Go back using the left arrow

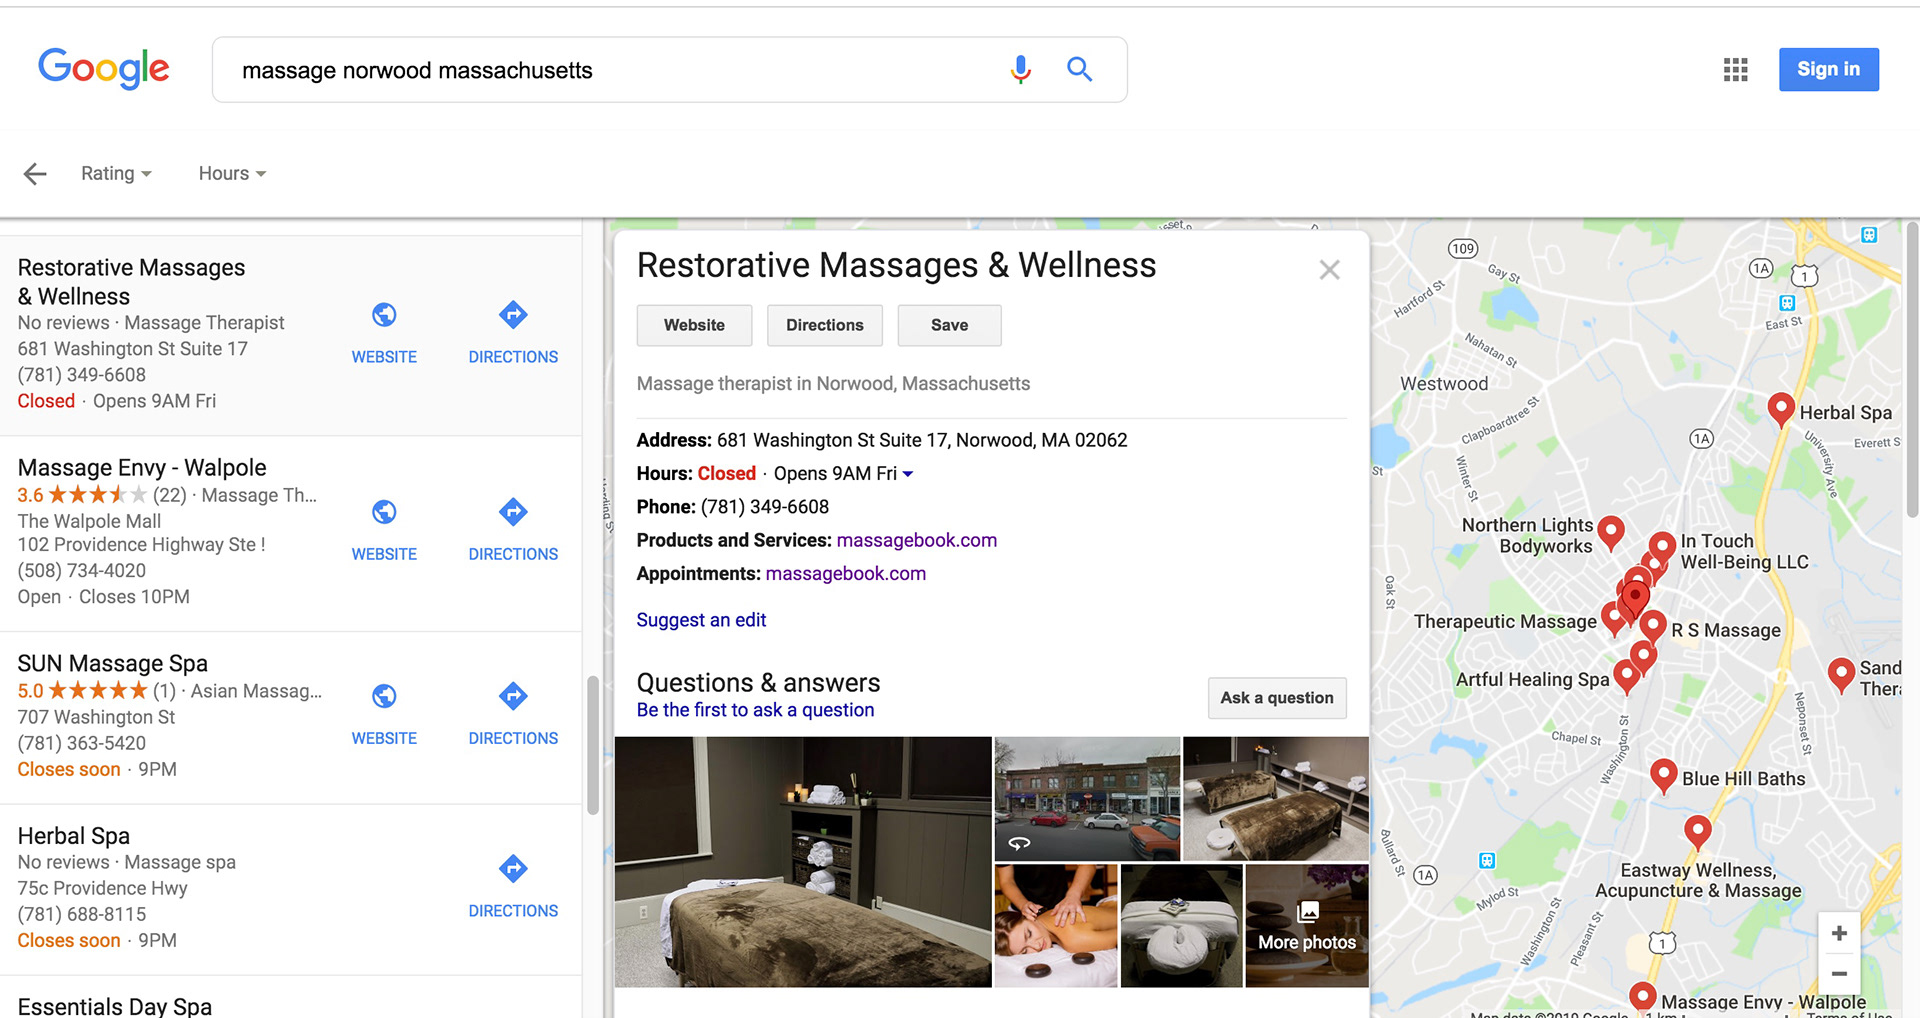point(35,174)
